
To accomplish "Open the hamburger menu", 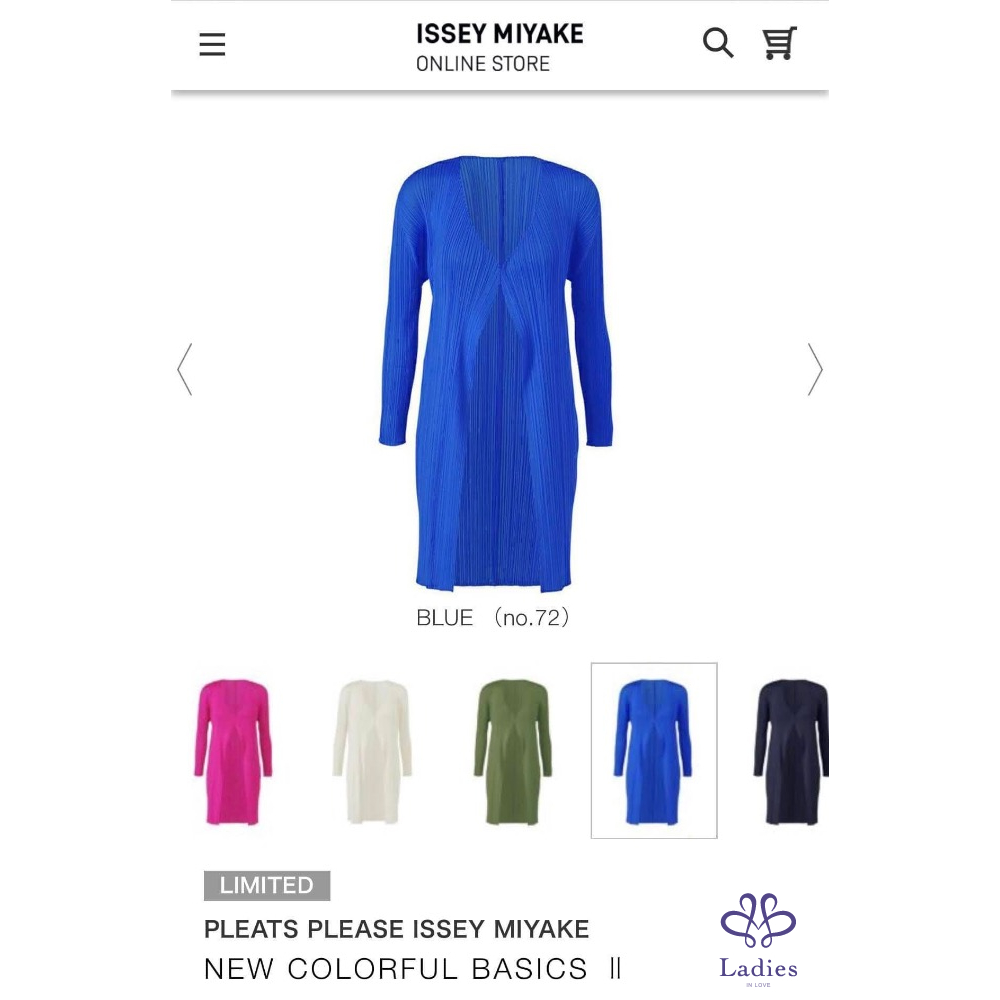I will tap(212, 45).
